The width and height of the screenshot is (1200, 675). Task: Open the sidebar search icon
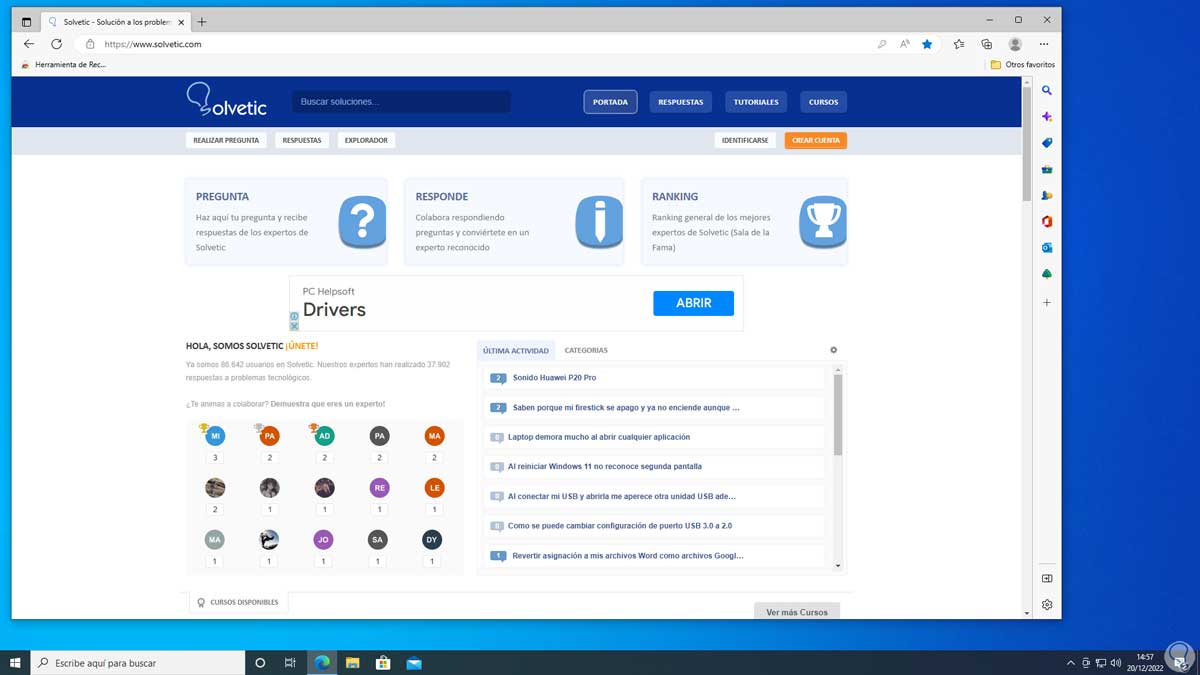click(x=1047, y=90)
